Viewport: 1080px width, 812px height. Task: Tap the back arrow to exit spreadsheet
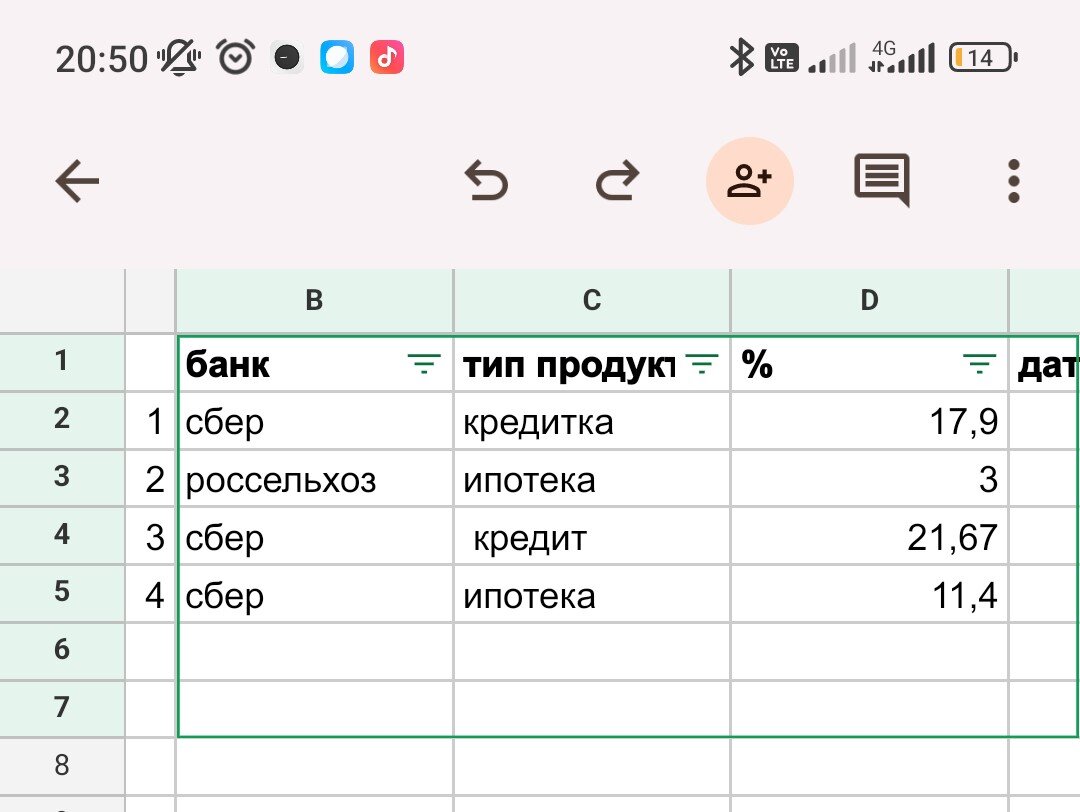coord(77,181)
